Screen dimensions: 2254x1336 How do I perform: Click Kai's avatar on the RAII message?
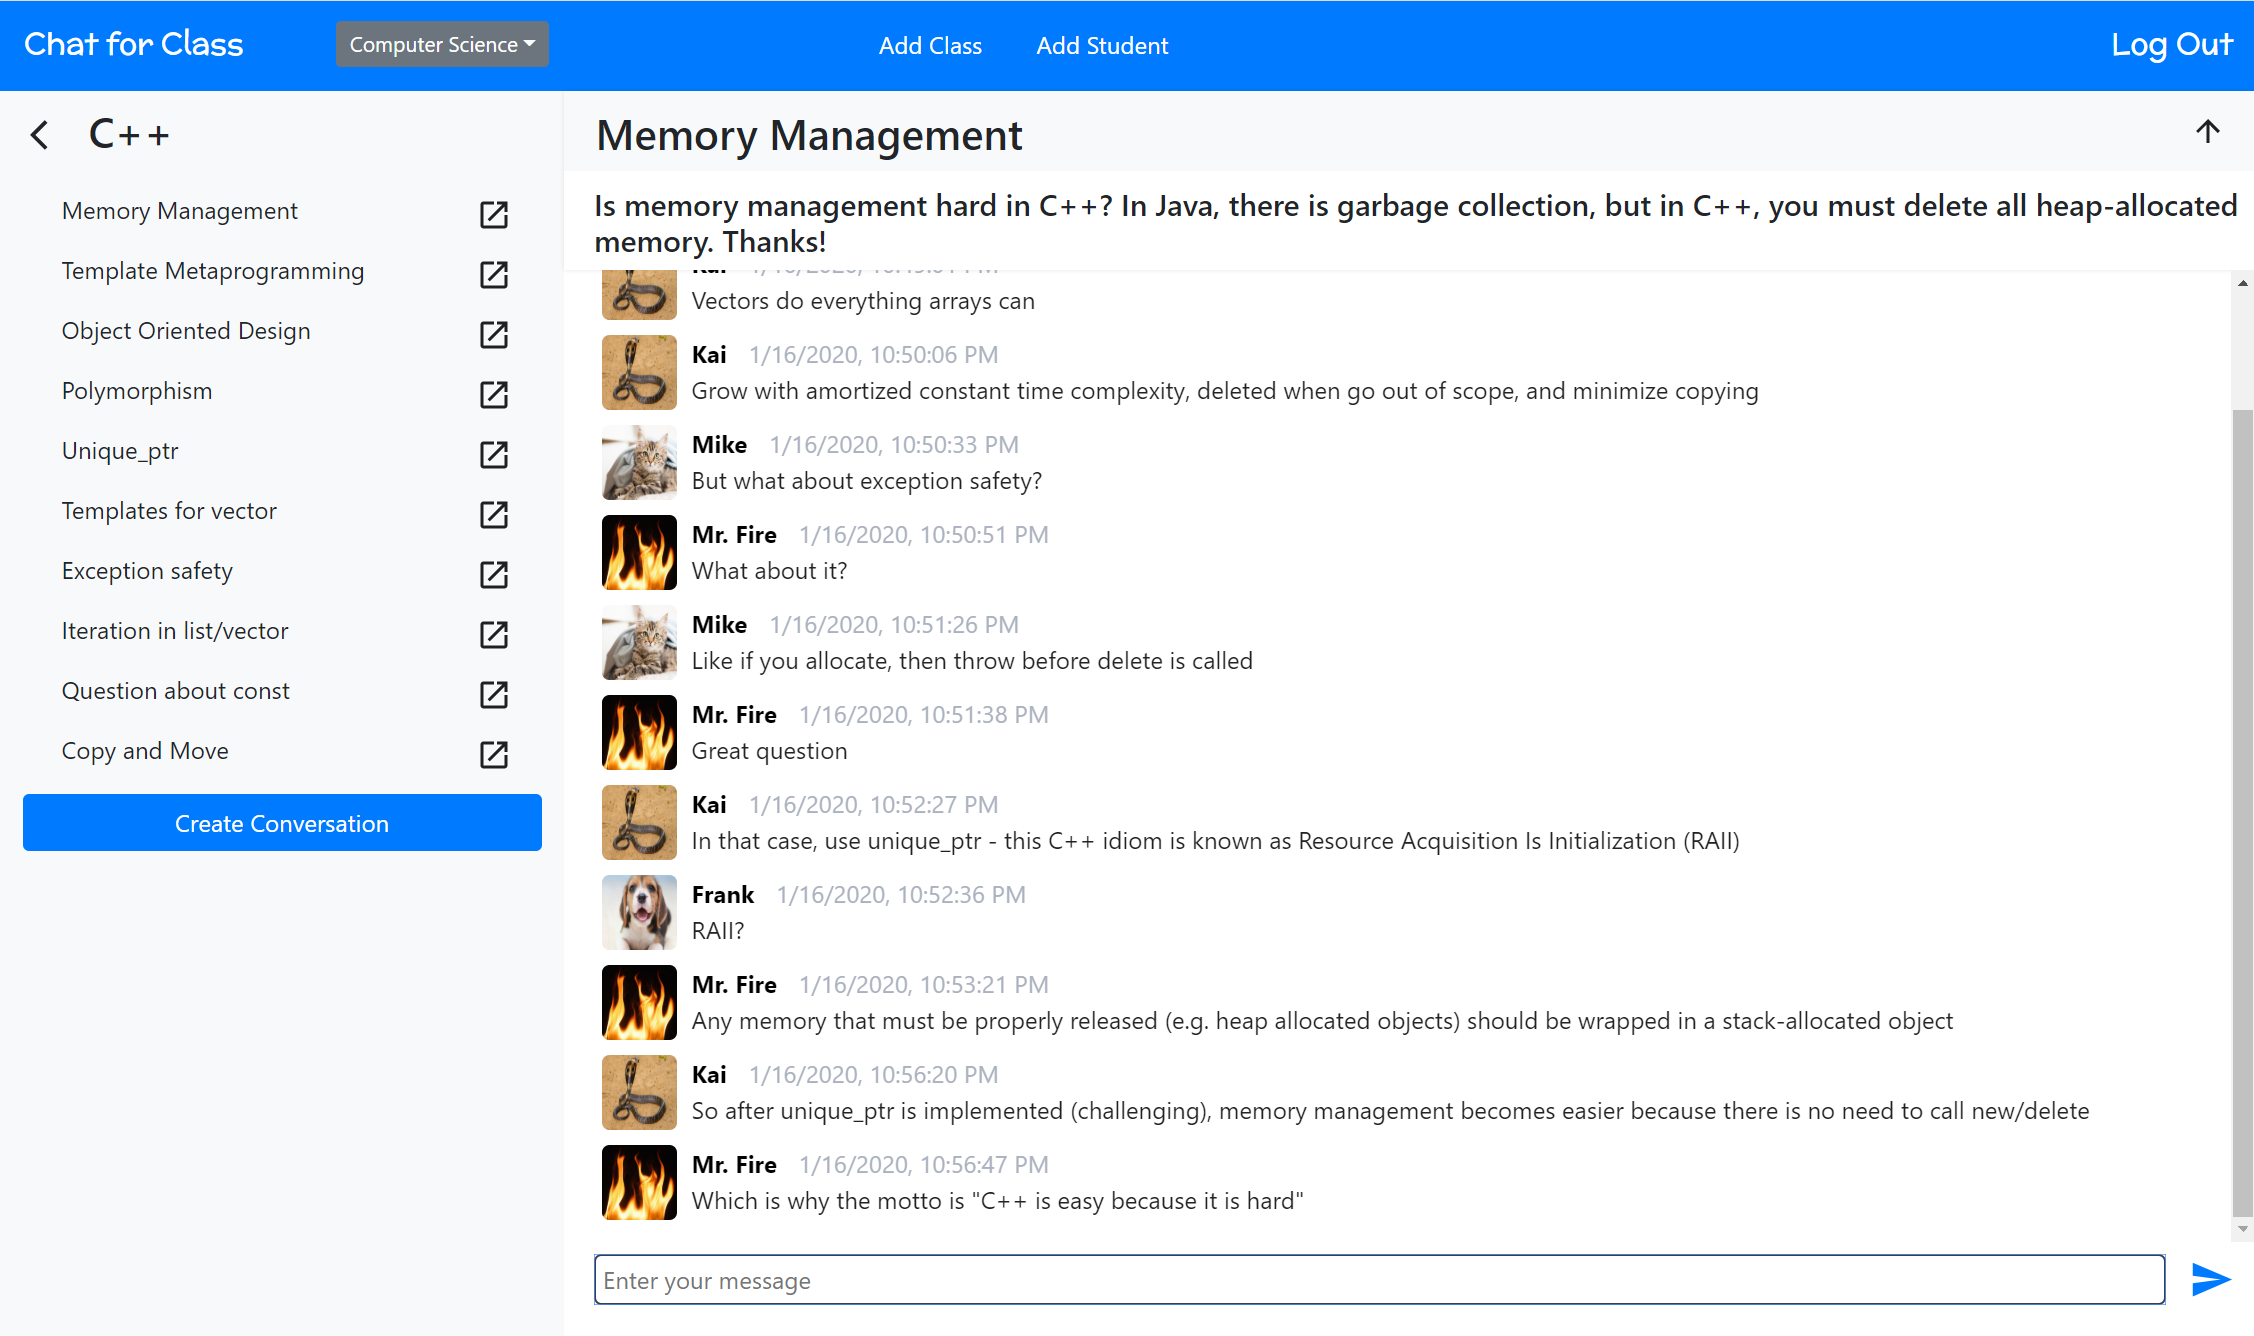639,822
